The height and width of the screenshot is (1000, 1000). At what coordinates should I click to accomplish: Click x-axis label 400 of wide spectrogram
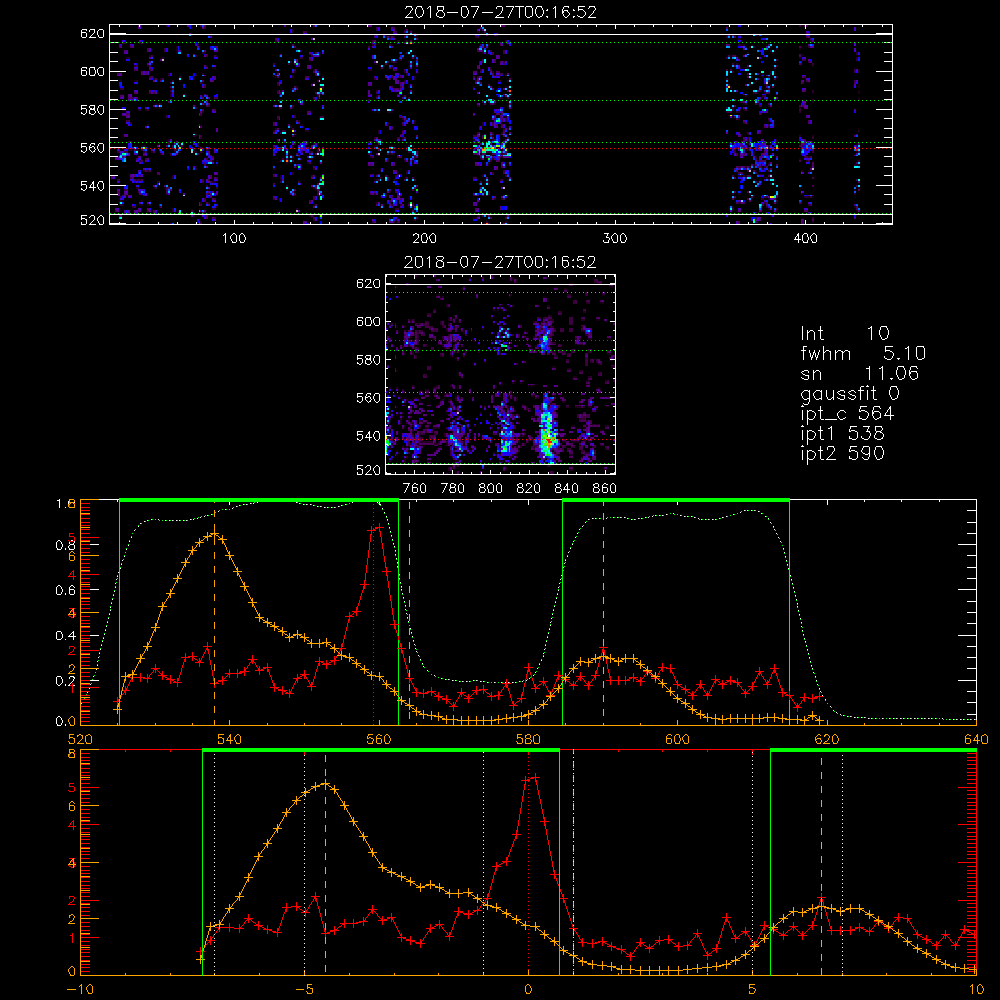[x=805, y=239]
